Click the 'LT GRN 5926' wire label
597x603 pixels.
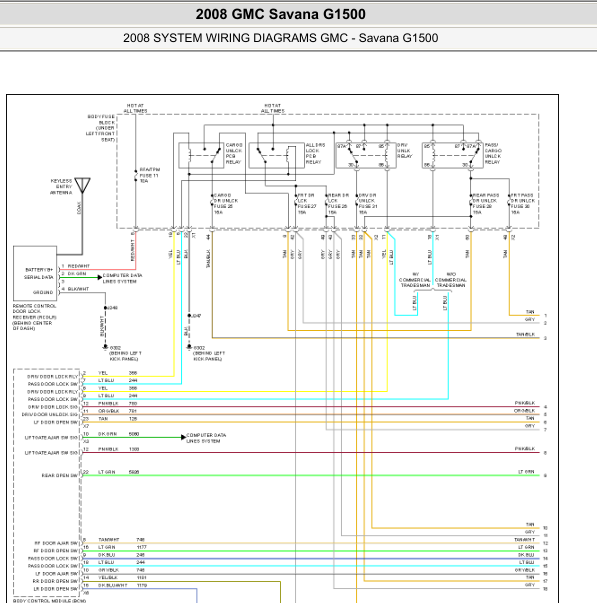pyautogui.click(x=118, y=472)
